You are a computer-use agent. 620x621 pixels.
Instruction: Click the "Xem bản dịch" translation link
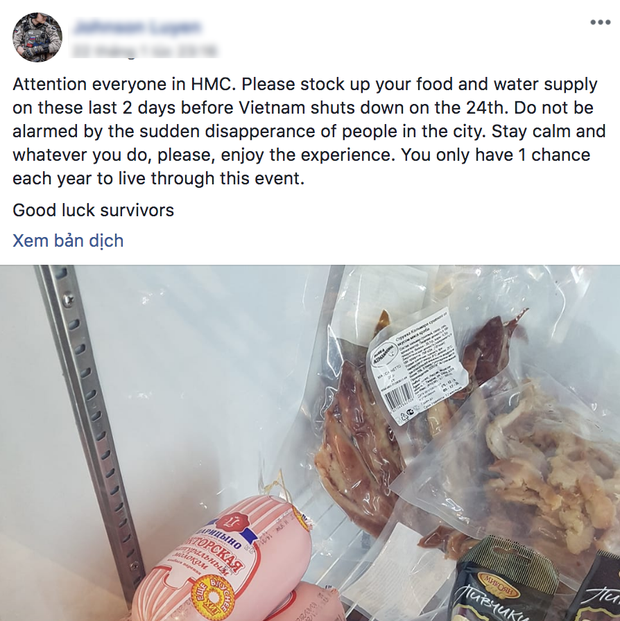click(68, 240)
